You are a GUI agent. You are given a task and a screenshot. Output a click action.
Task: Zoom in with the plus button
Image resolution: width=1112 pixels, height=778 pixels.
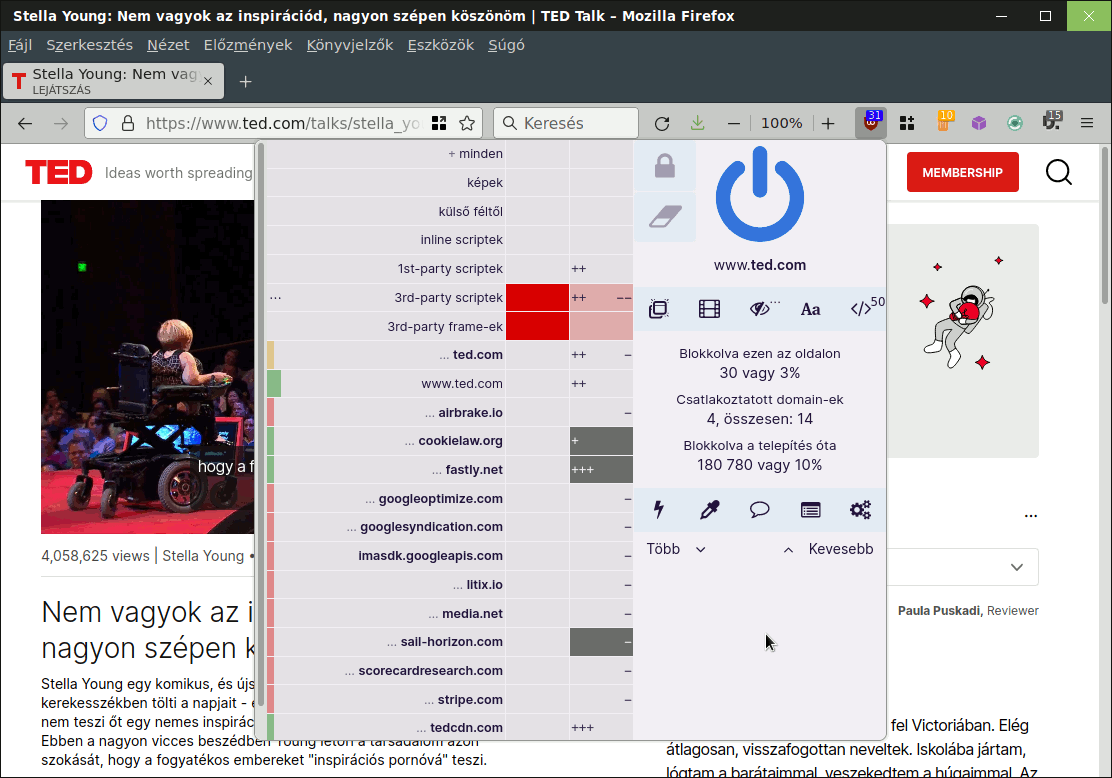[x=828, y=123]
